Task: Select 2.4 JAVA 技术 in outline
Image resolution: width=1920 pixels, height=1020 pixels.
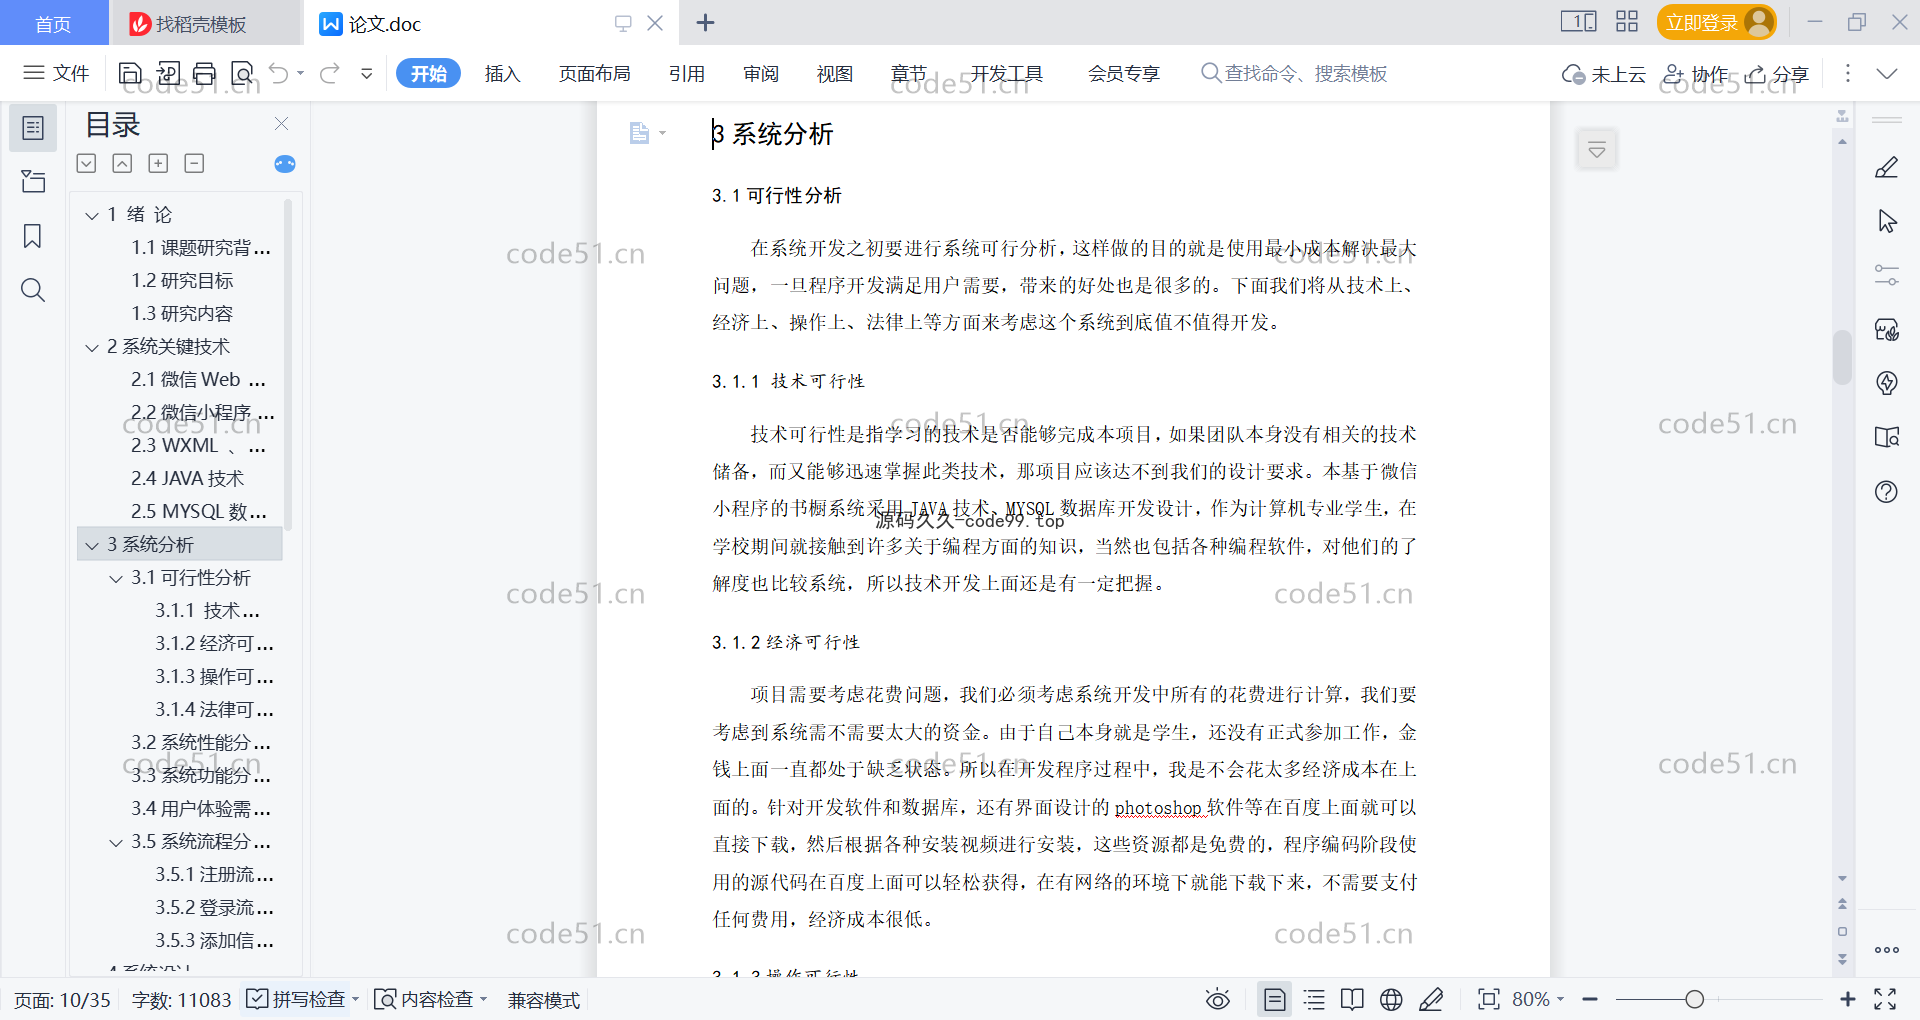Action: pos(187,479)
